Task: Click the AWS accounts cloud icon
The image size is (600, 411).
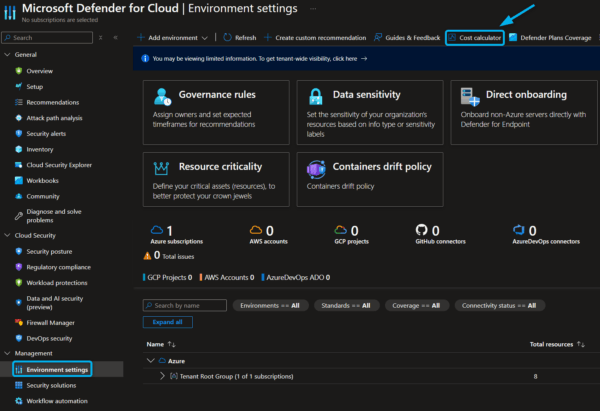Action: pyautogui.click(x=256, y=230)
